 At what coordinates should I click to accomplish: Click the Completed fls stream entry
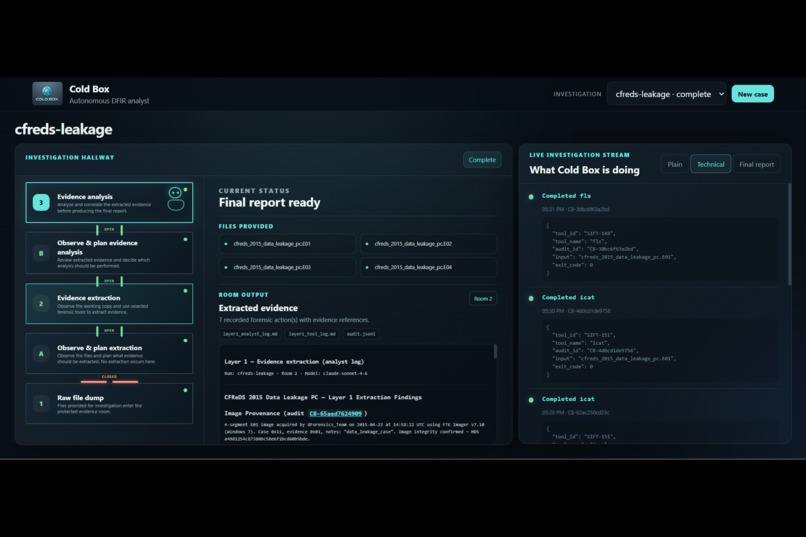click(566, 196)
